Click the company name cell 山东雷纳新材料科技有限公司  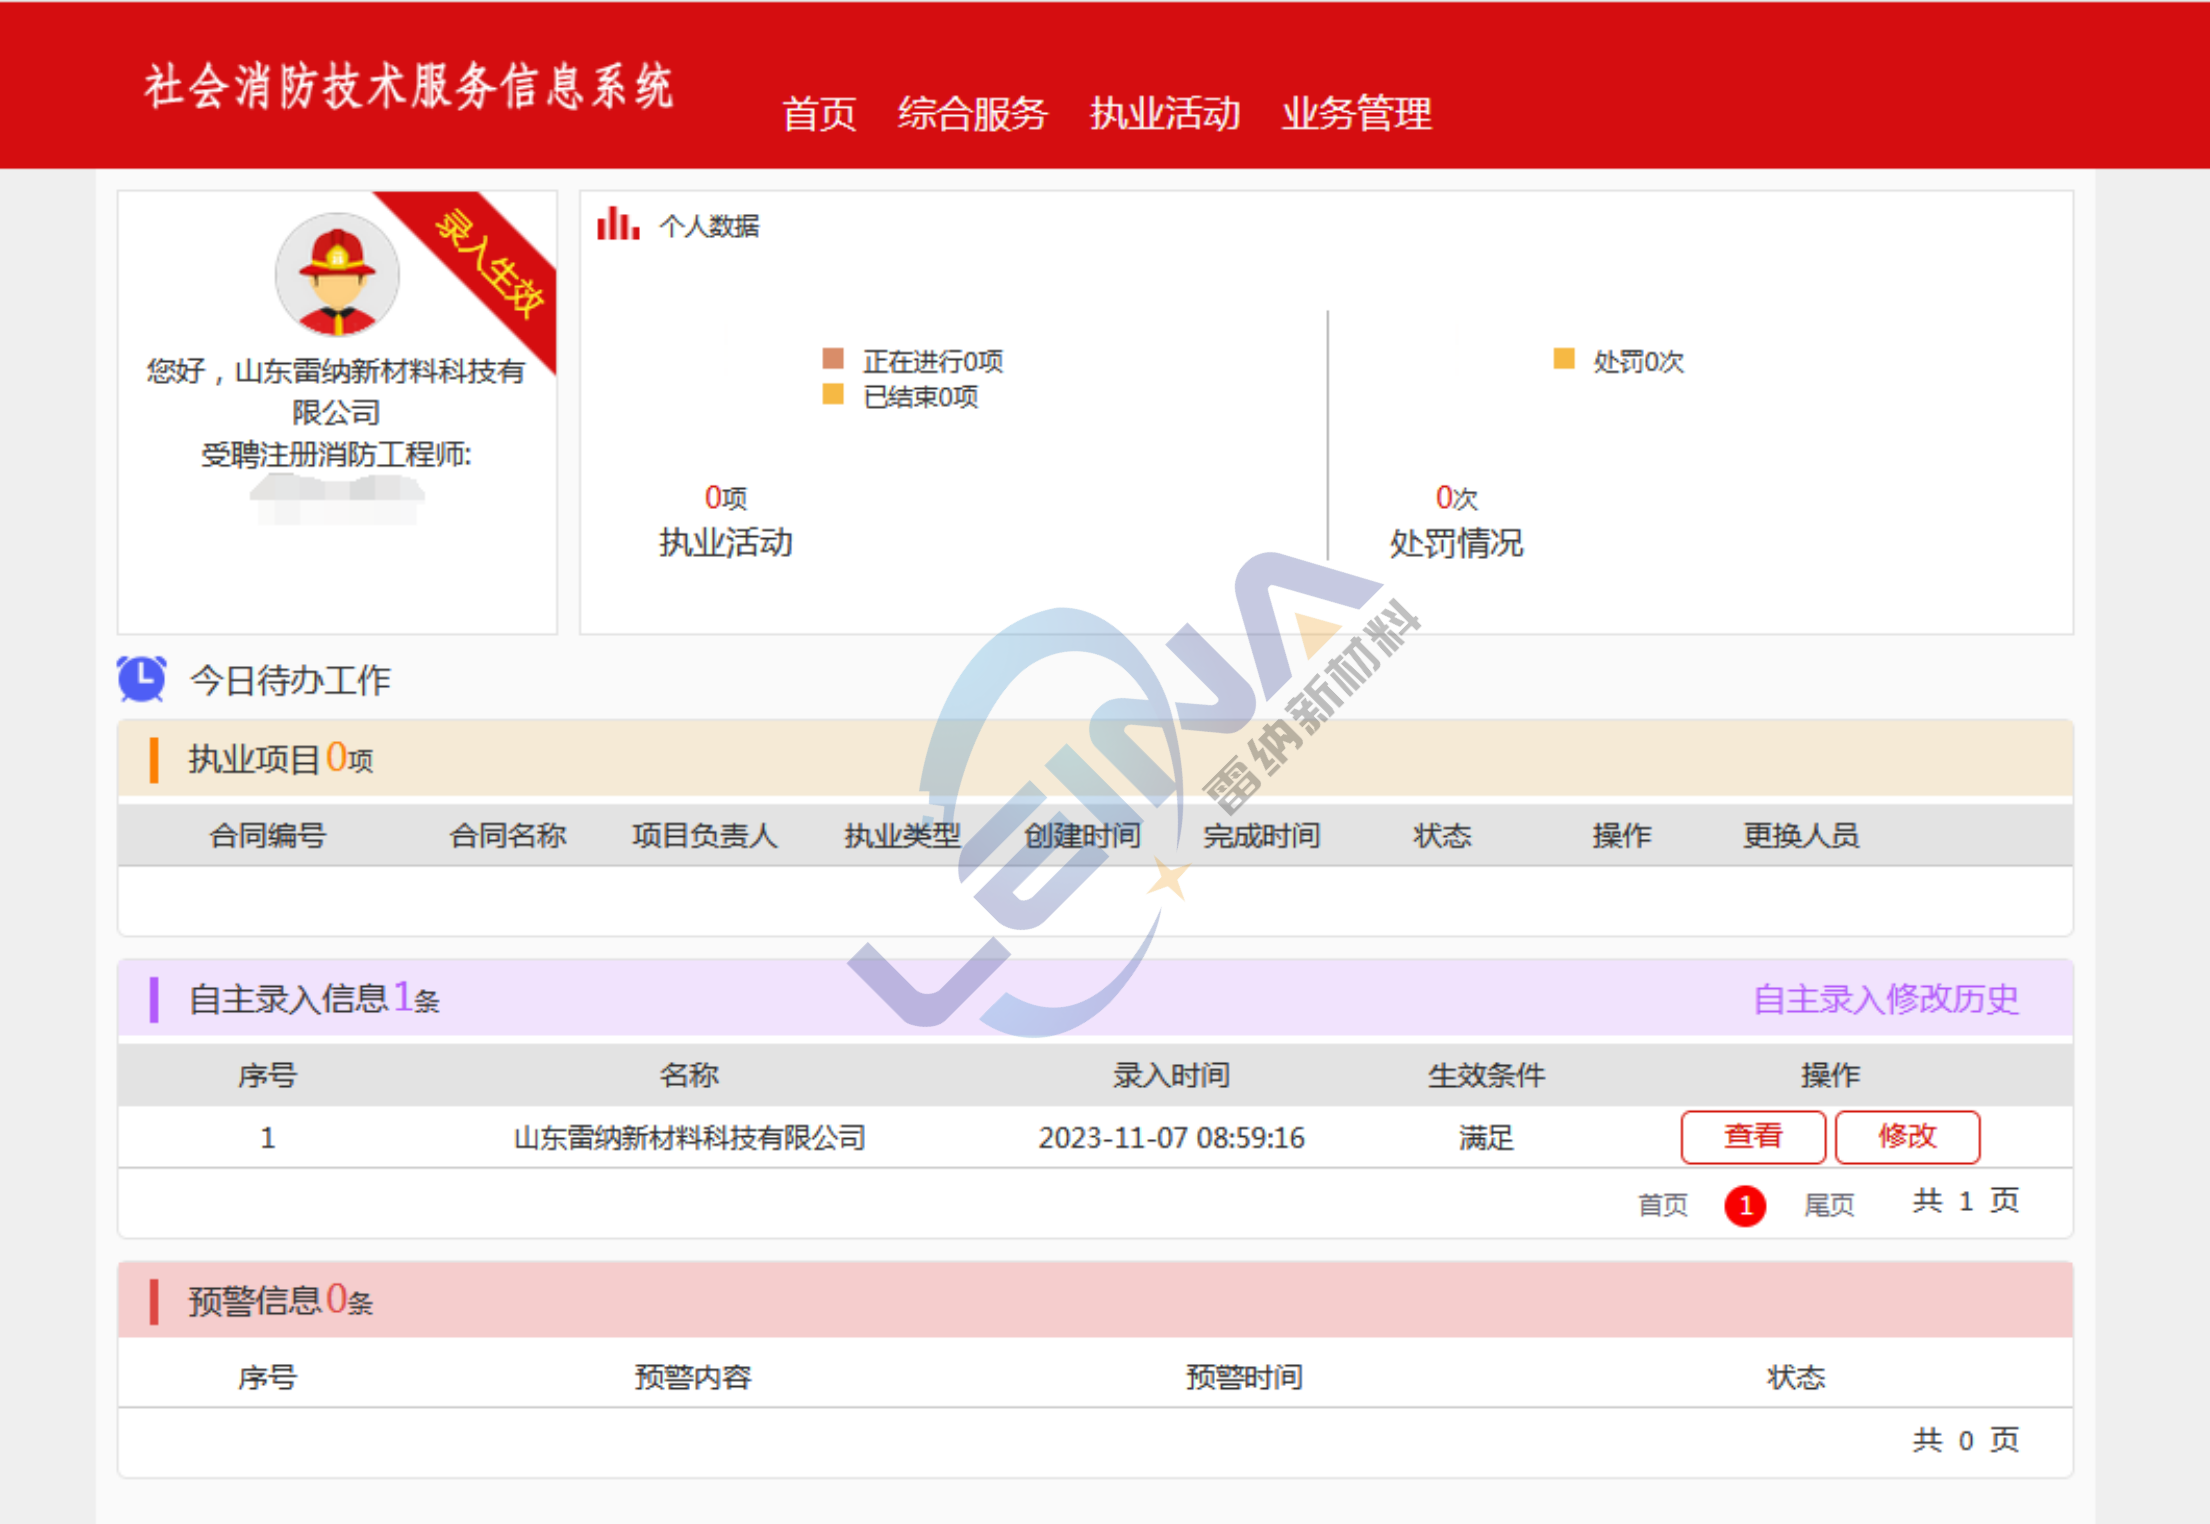689,1137
